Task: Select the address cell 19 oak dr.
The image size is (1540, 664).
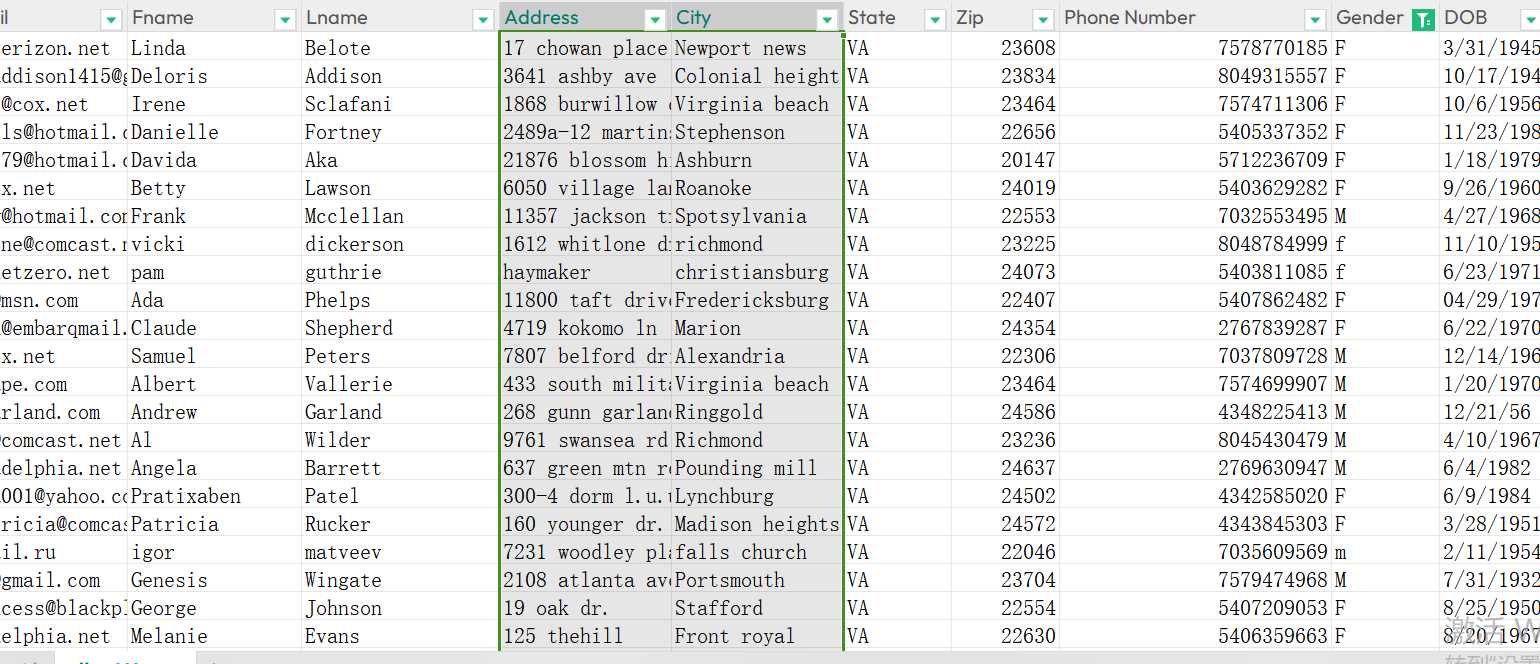Action: pos(585,608)
